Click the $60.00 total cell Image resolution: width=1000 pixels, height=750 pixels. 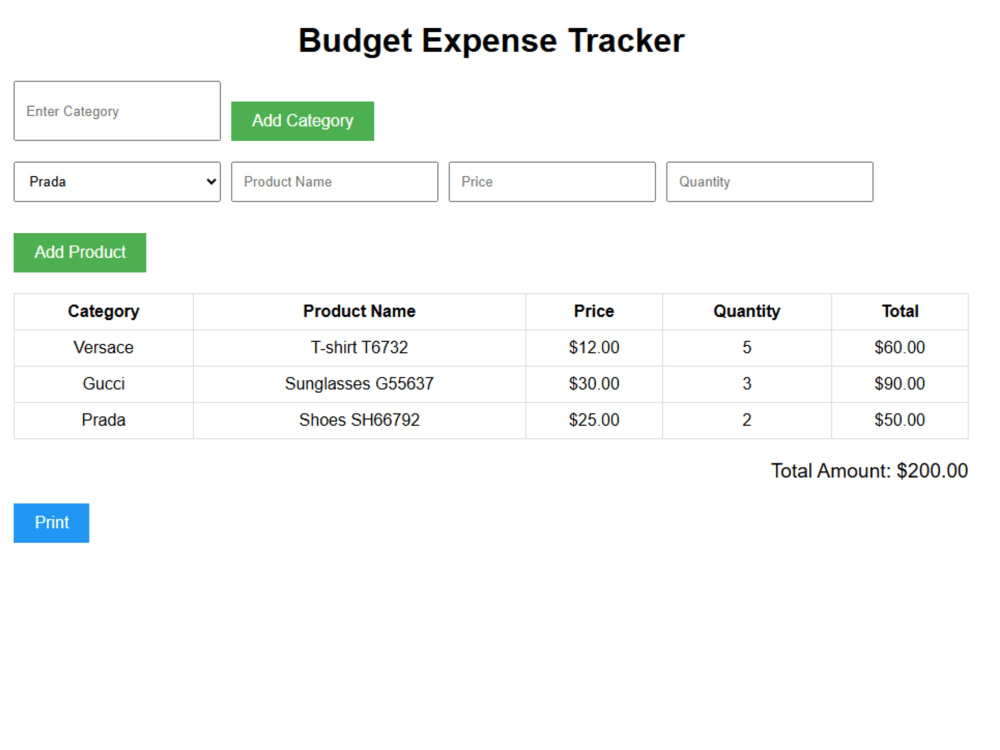click(900, 348)
